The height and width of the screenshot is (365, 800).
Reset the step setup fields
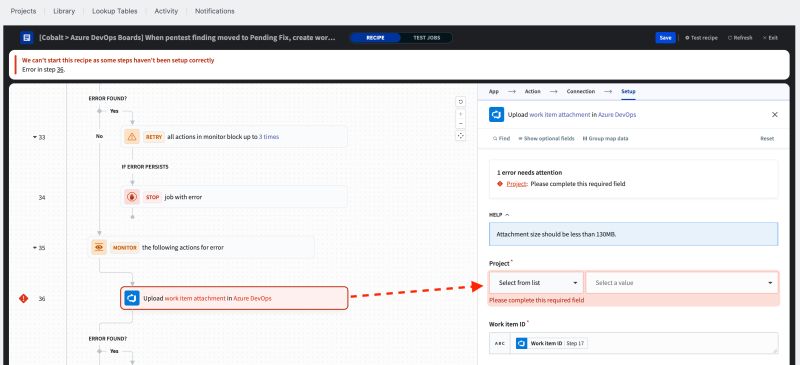tap(767, 138)
